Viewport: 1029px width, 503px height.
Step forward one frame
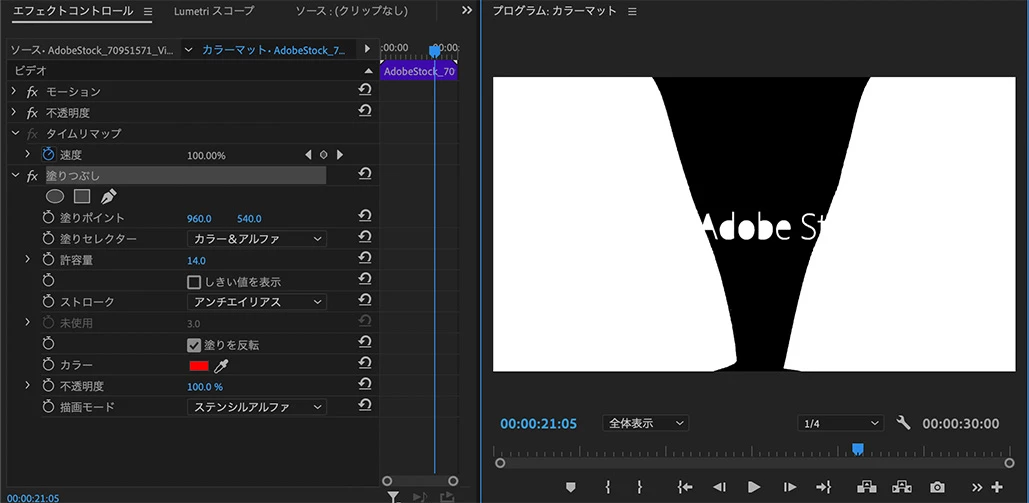[x=790, y=487]
